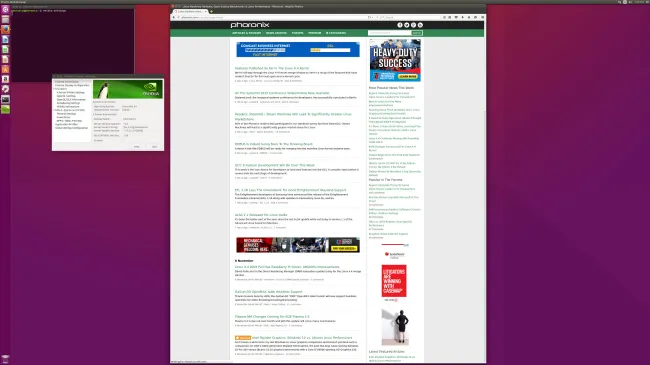The width and height of the screenshot is (650, 365).
Task: Launch LibreOffice Calc from the launcher
Action: [5, 49]
